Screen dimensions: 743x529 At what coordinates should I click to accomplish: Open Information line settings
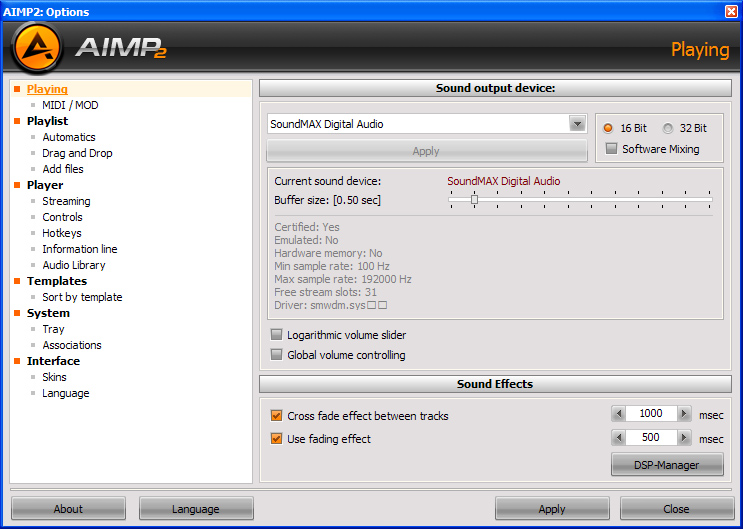pos(80,249)
